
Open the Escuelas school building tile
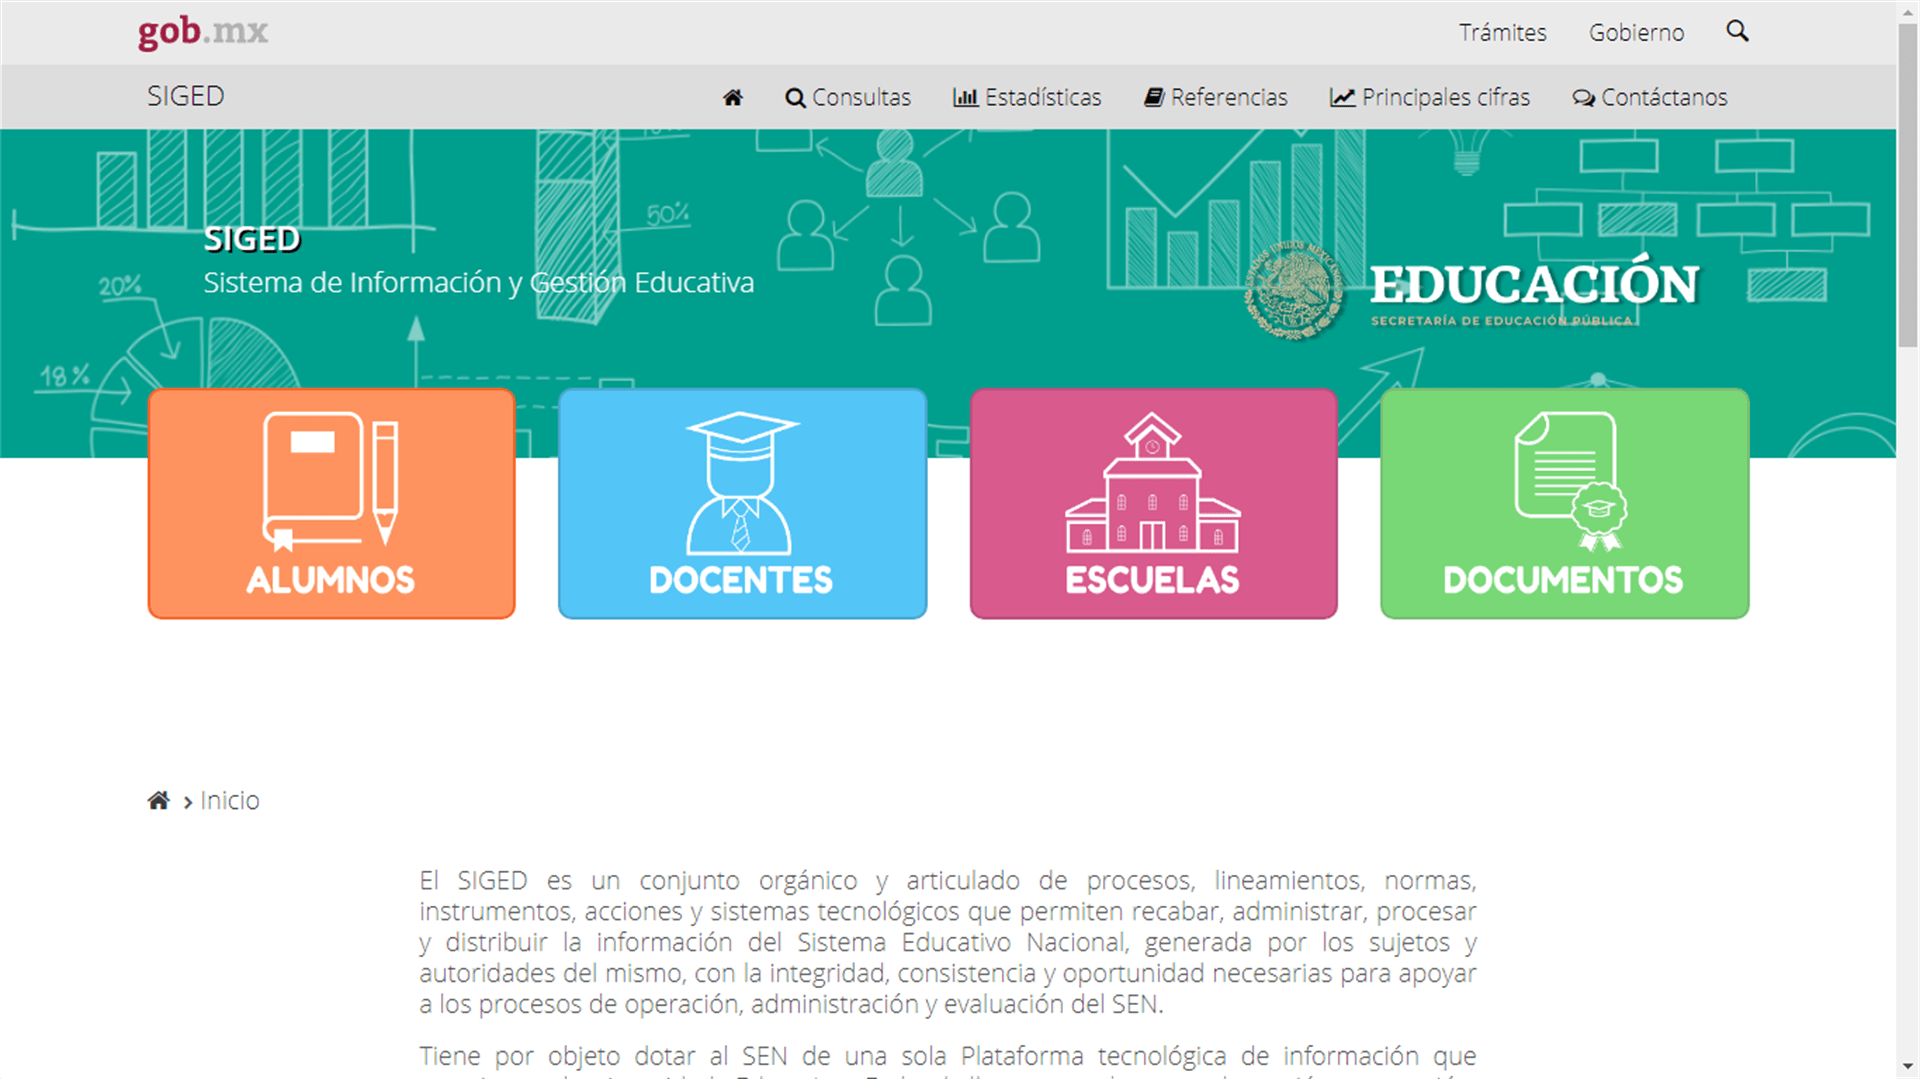pos(1153,503)
